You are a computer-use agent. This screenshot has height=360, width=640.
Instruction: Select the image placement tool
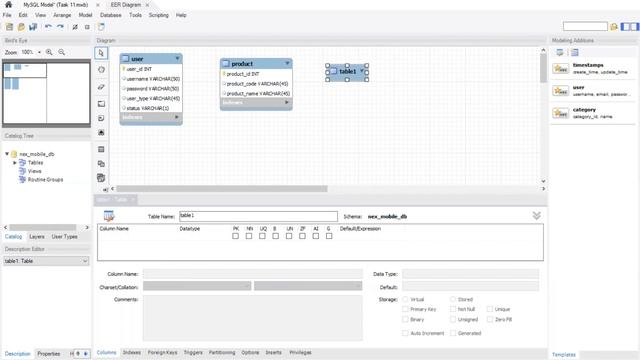102,133
